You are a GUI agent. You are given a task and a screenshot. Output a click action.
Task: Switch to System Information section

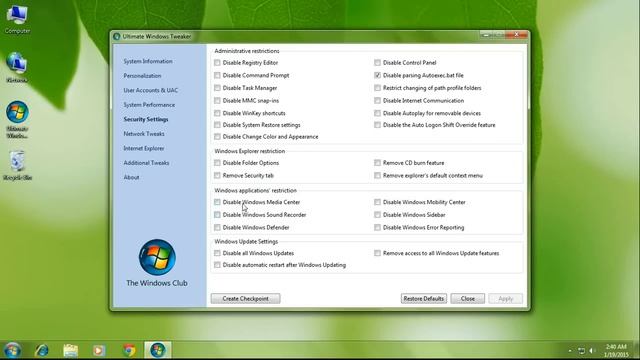pos(148,61)
